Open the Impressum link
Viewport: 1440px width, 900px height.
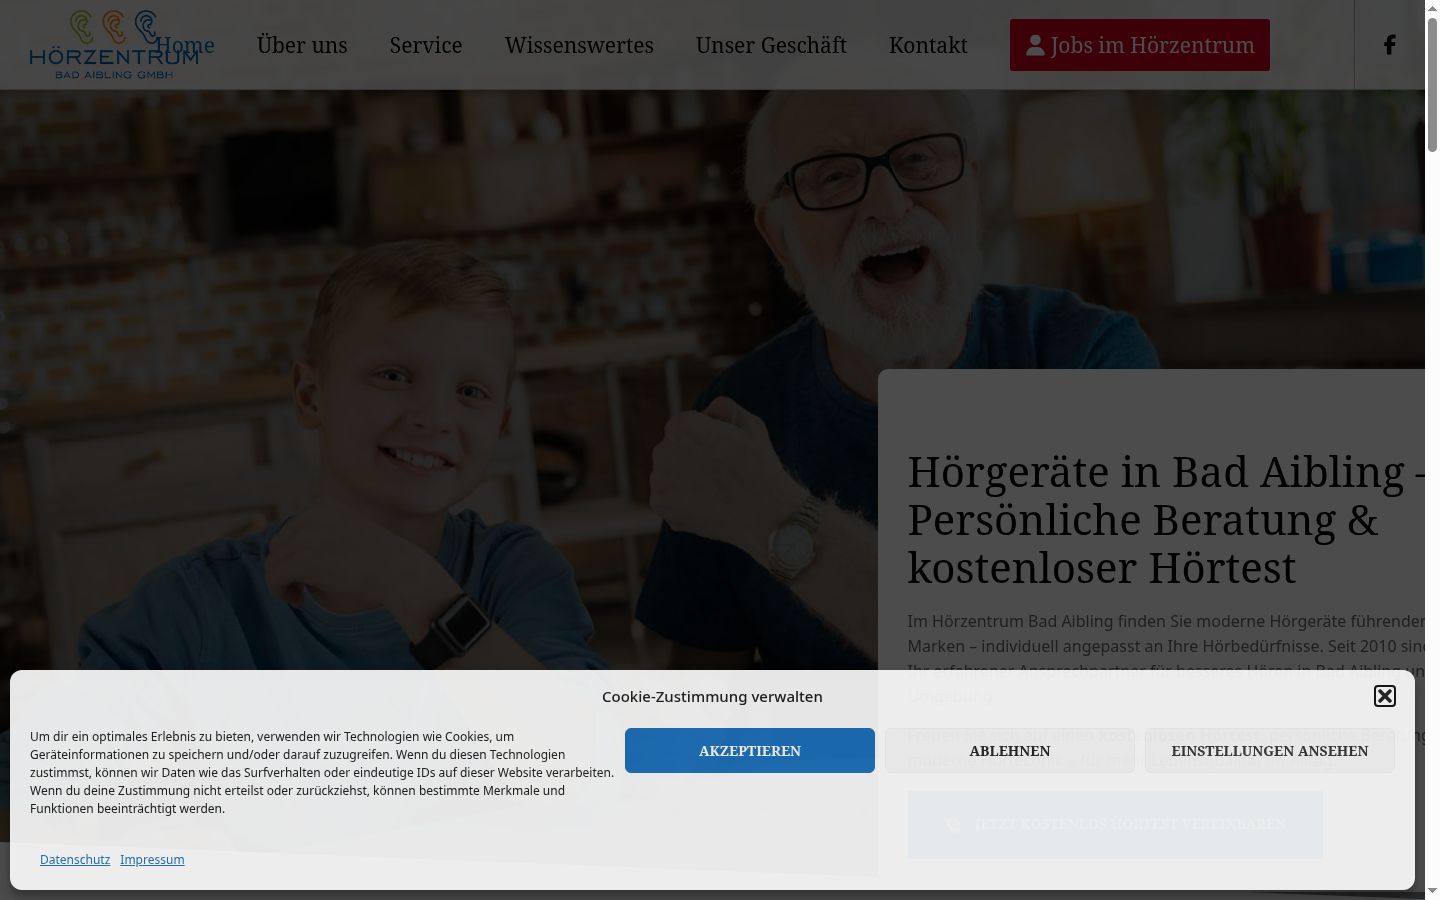pyautogui.click(x=152, y=860)
